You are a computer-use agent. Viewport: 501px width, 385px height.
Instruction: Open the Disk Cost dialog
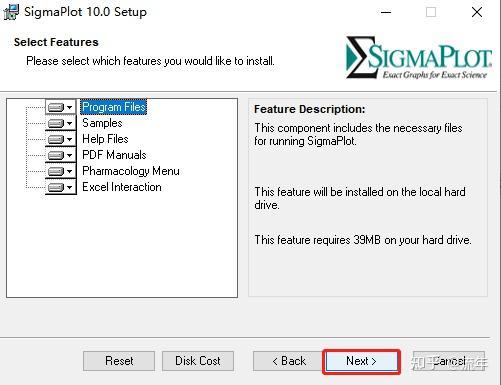point(198,361)
